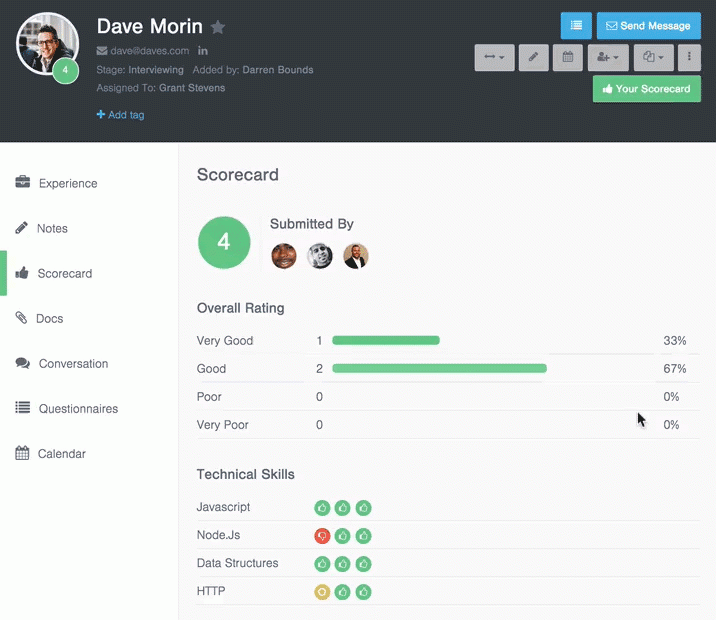Click the Send Message button
This screenshot has height=620, width=716.
pos(648,26)
